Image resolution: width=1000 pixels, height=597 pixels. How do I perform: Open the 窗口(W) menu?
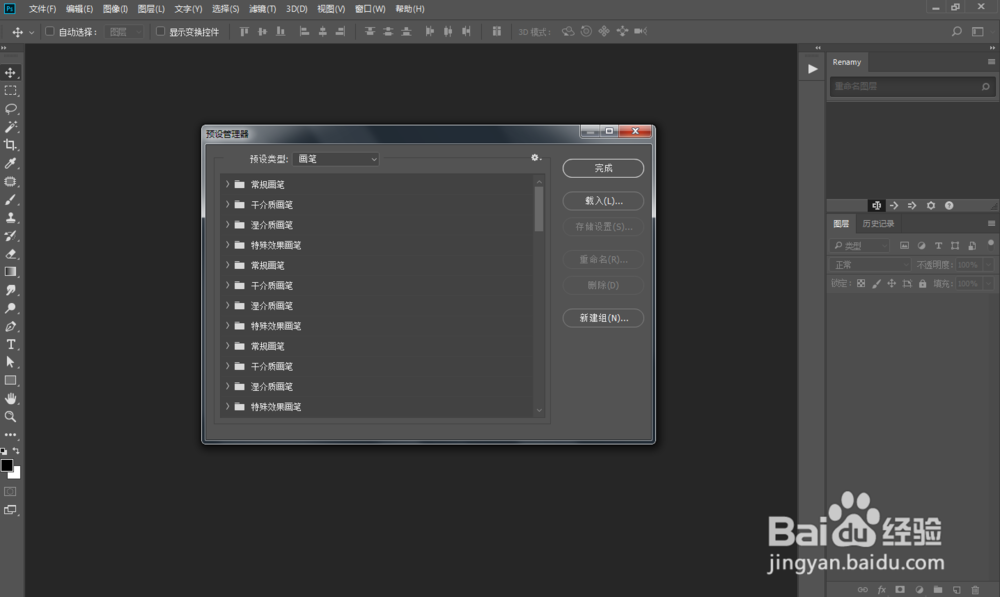pos(370,9)
